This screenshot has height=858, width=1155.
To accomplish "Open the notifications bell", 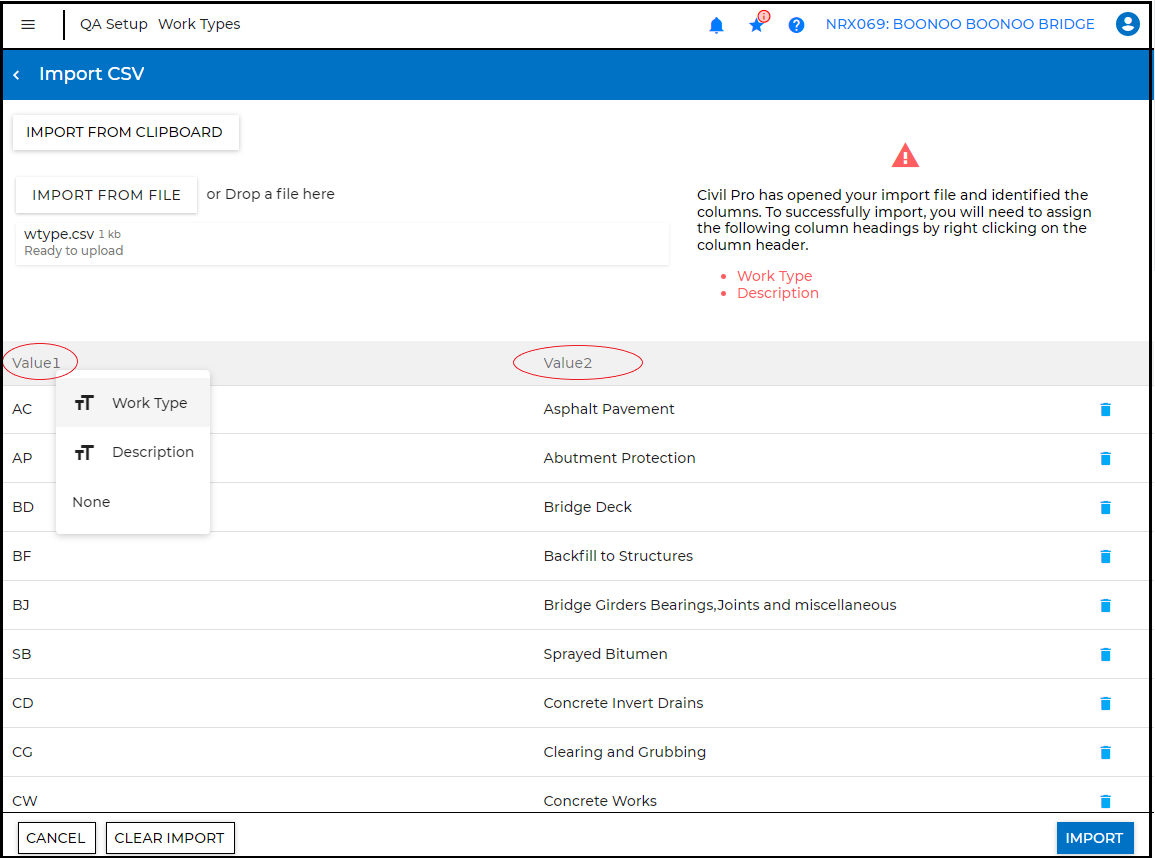I will (716, 25).
